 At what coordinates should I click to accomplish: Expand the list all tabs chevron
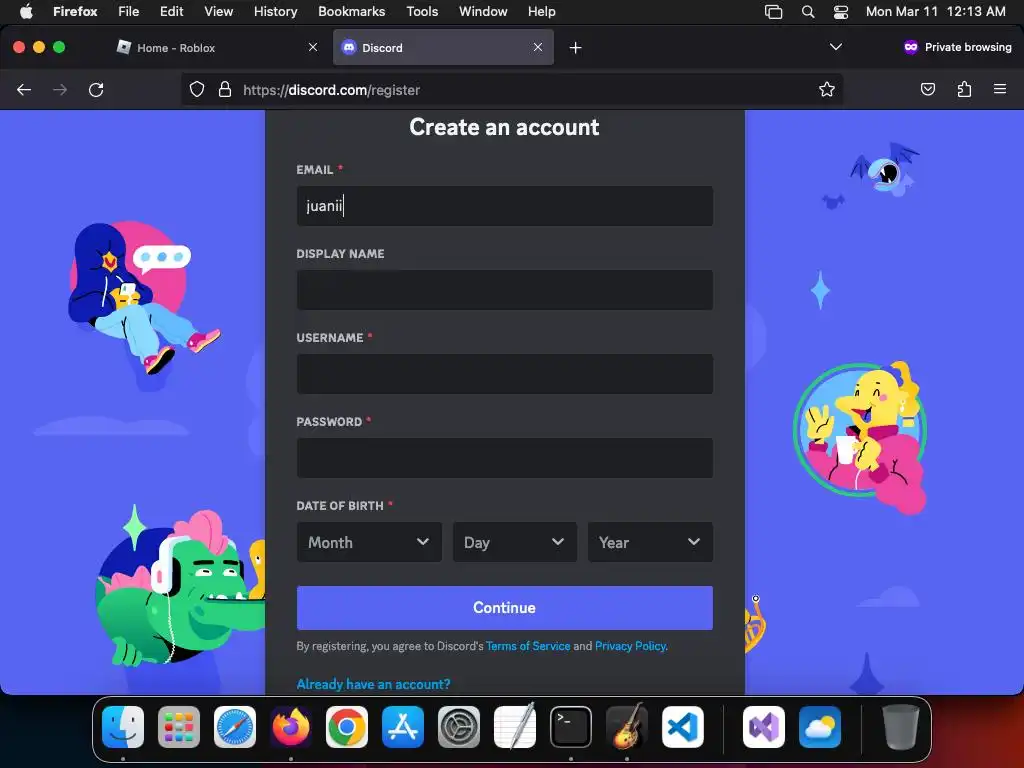835,47
